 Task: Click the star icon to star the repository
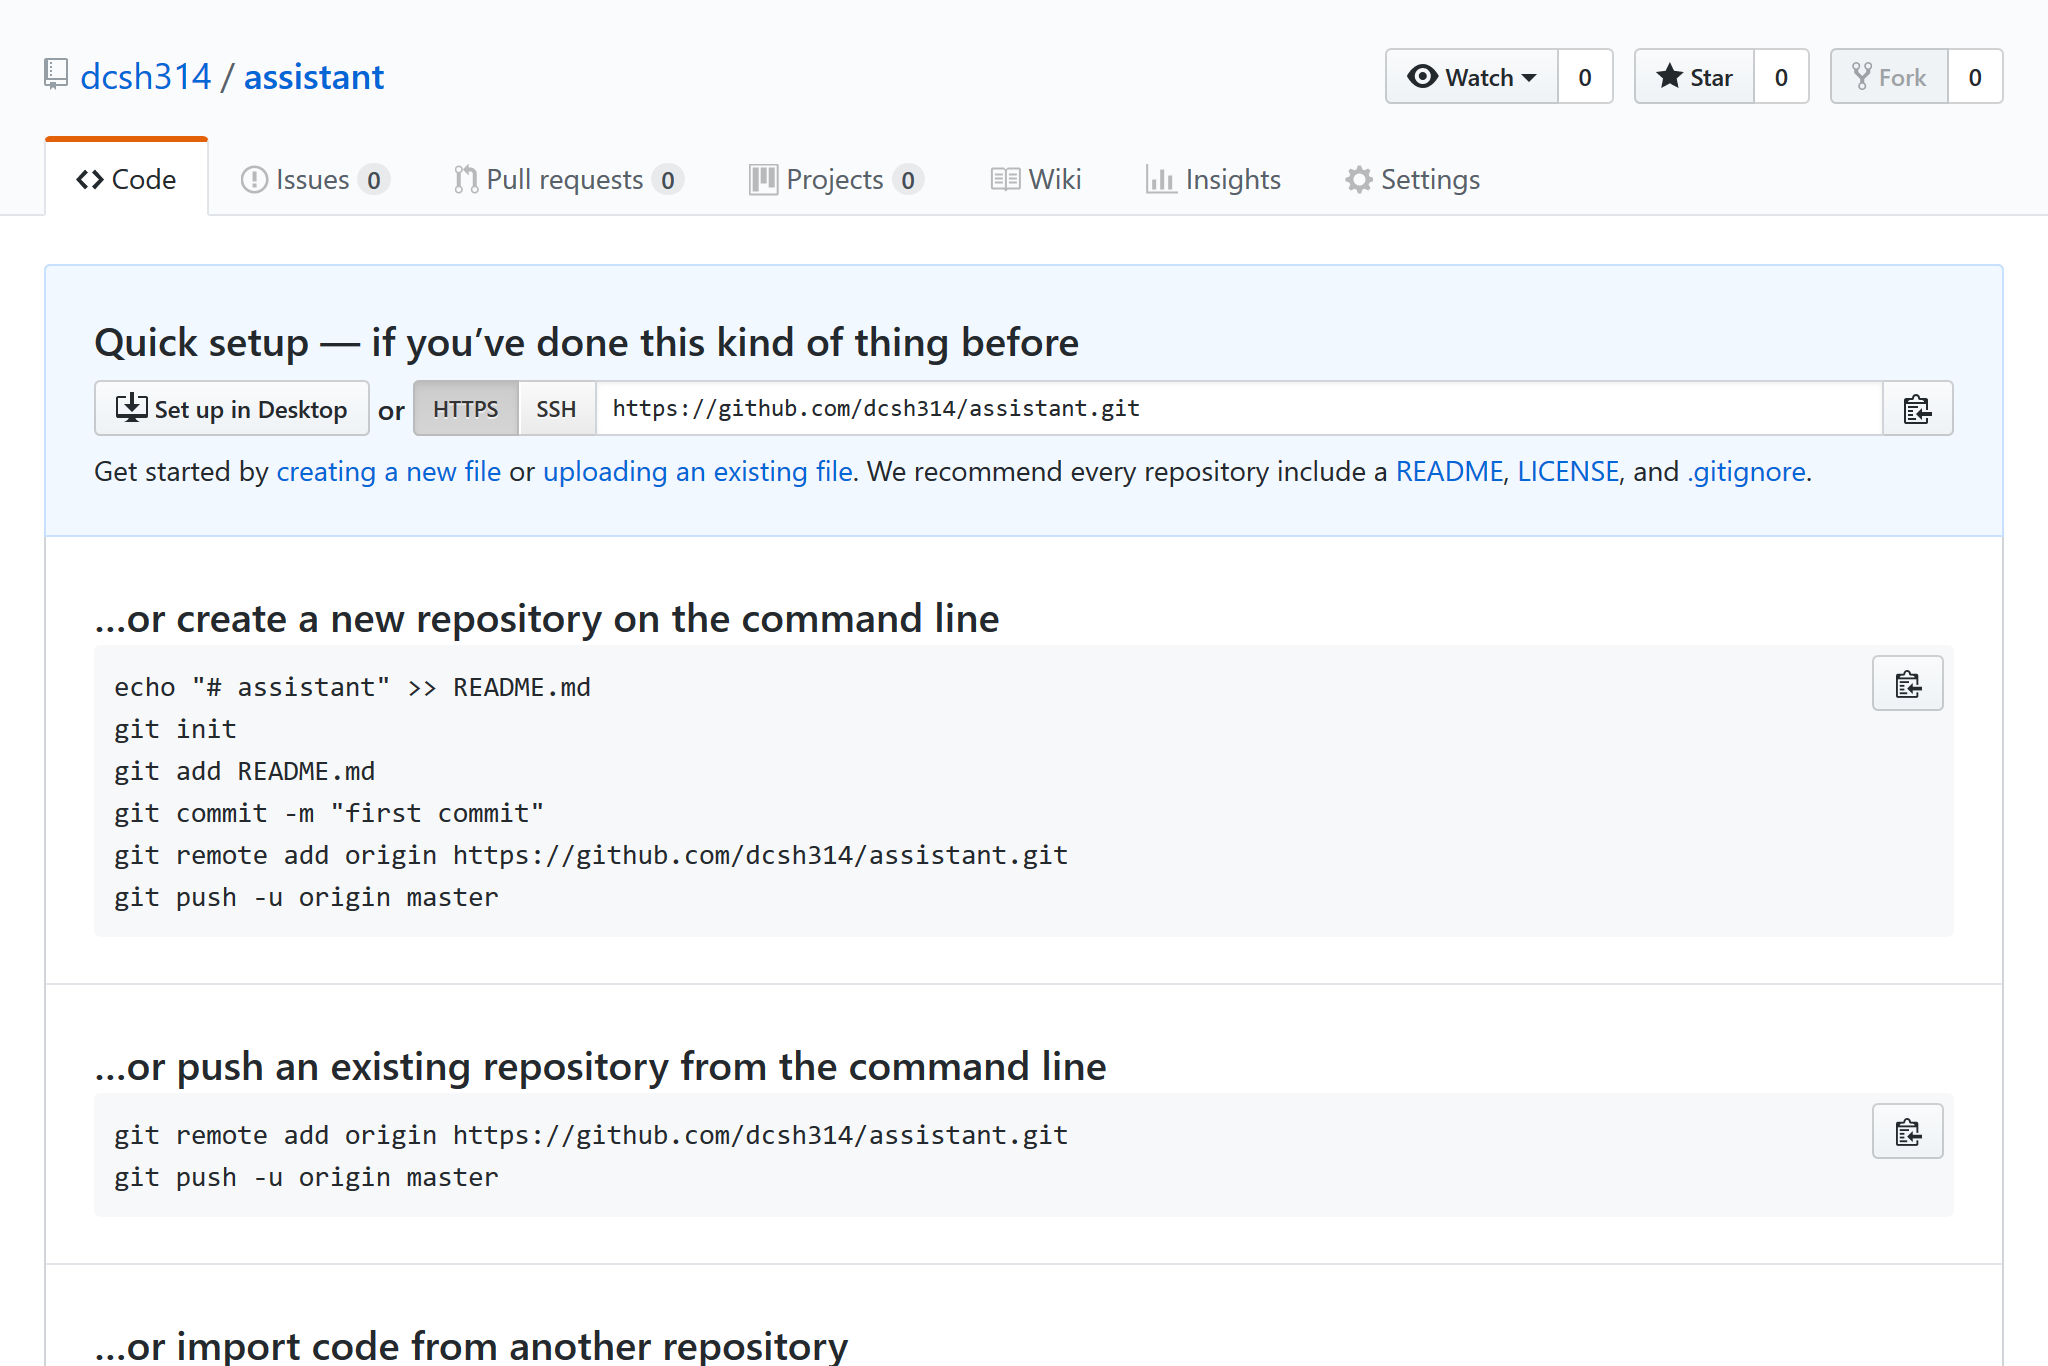1670,77
